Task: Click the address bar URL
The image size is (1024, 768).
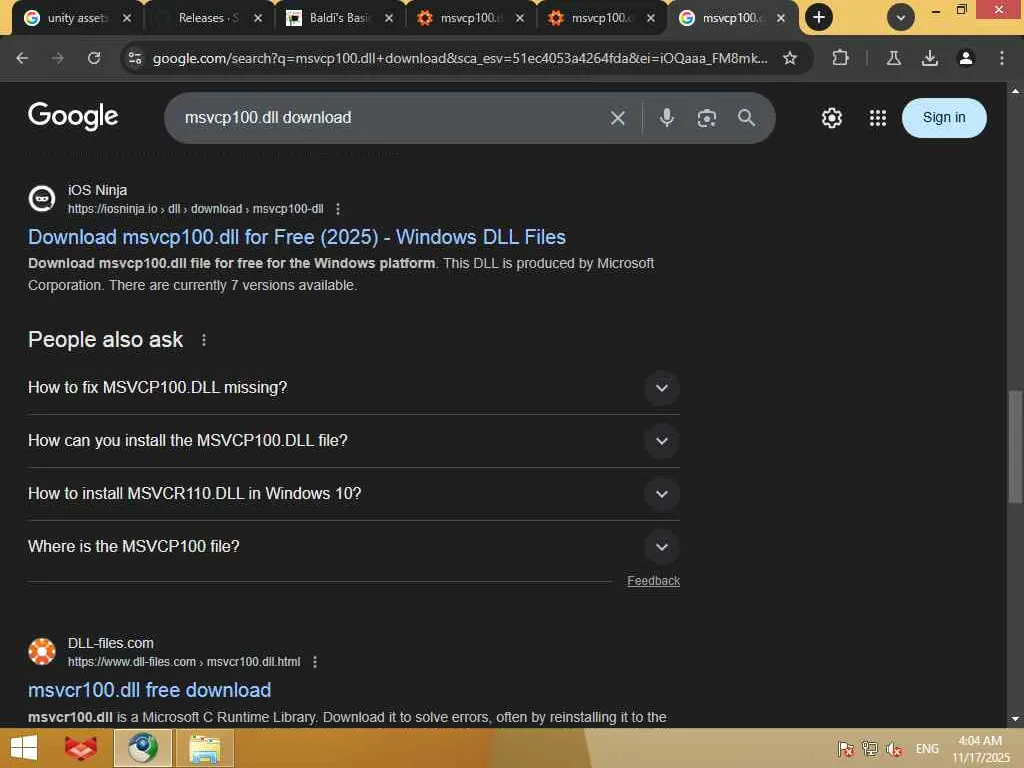Action: 460,58
